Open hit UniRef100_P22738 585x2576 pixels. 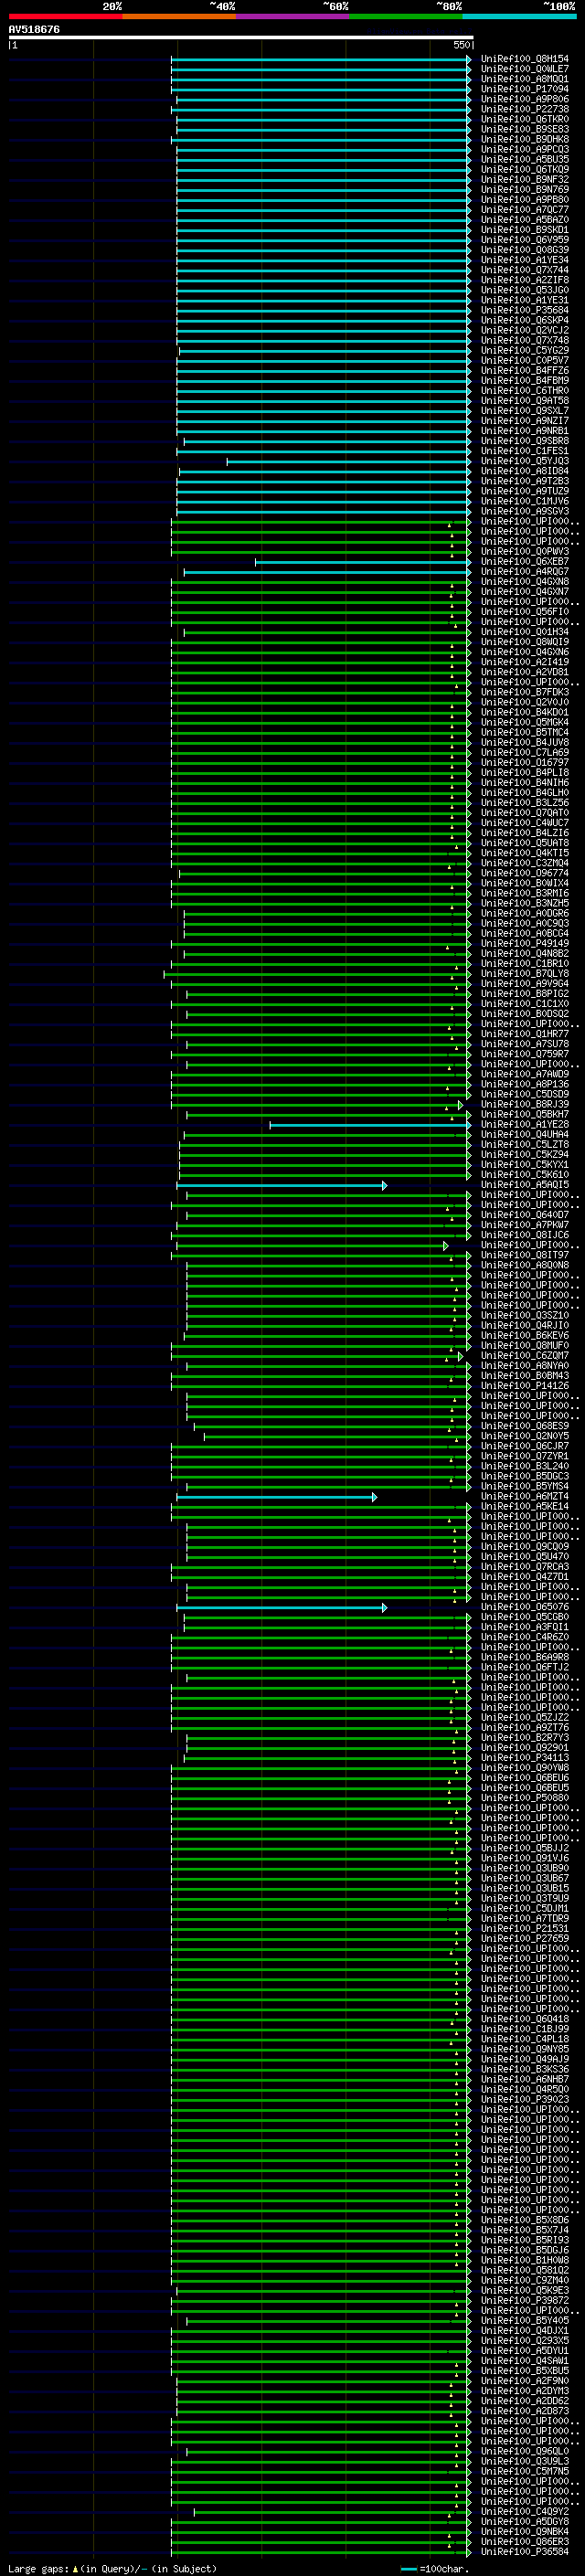click(525, 109)
